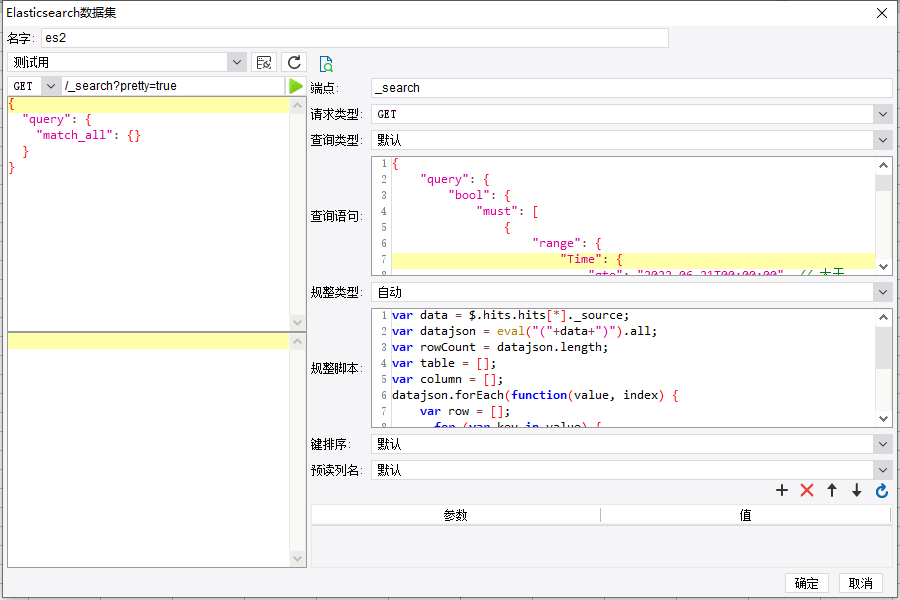Click scroll-down arrow of the left result pane
The image size is (900, 600).
click(x=297, y=558)
